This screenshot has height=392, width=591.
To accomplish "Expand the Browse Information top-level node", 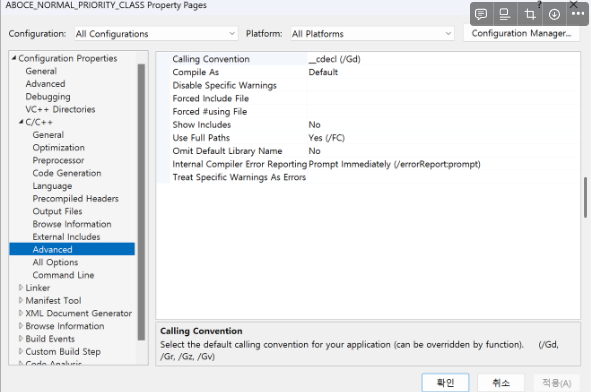I will click(21, 326).
